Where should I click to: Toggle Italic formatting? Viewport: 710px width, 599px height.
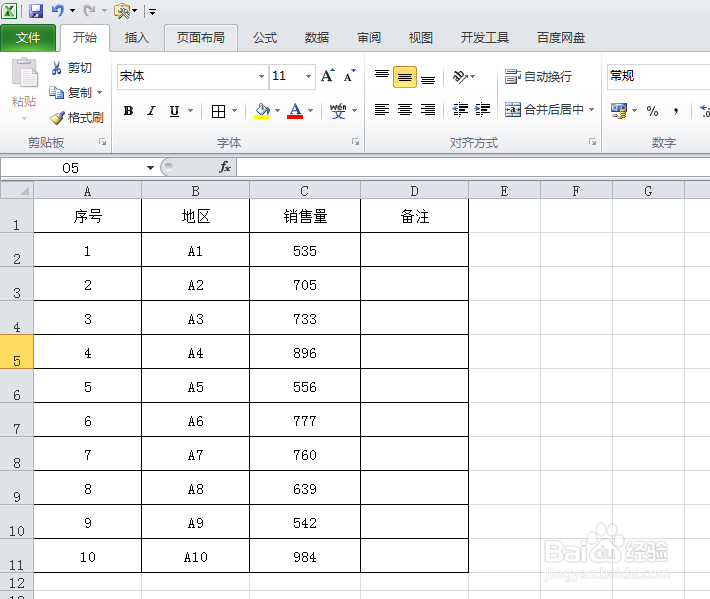[x=151, y=111]
